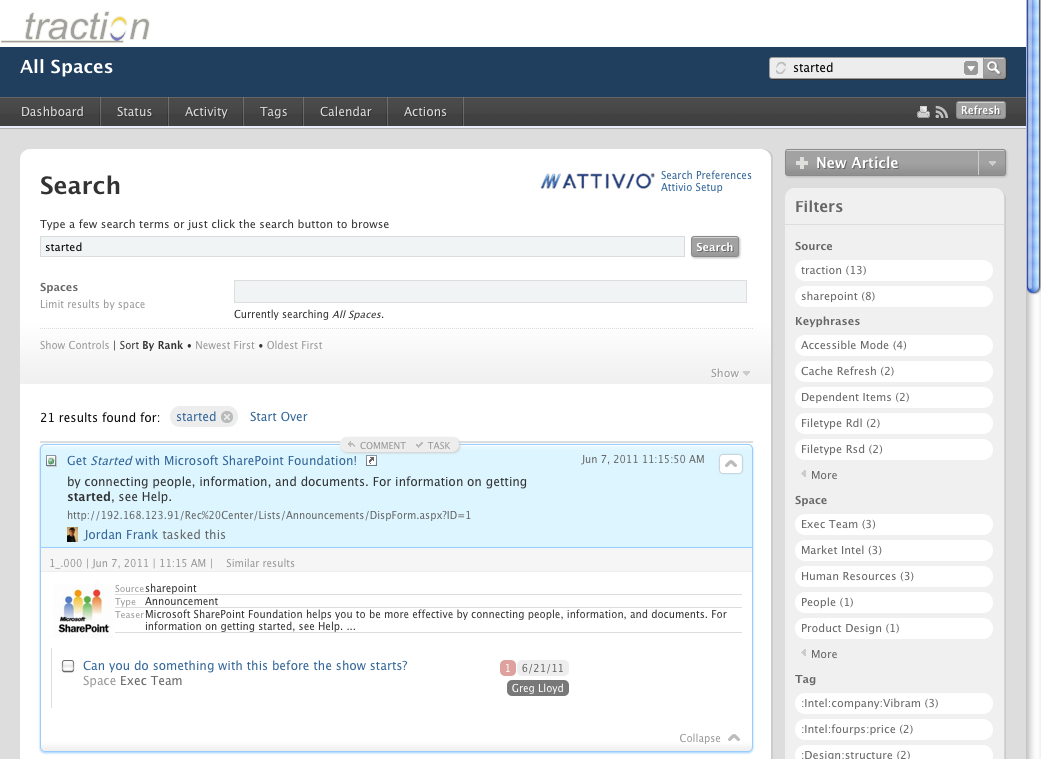
Task: Click the Spaces limit input field
Action: (x=490, y=291)
